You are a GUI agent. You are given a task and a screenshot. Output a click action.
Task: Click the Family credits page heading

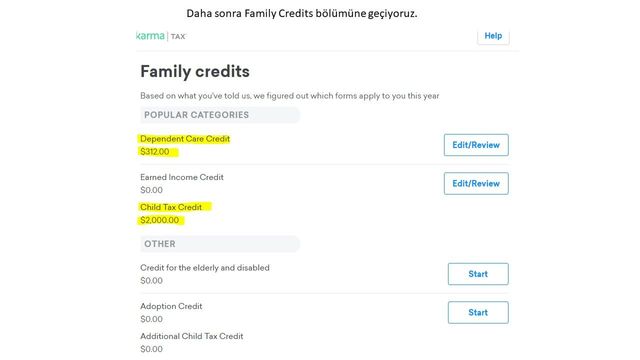click(195, 71)
